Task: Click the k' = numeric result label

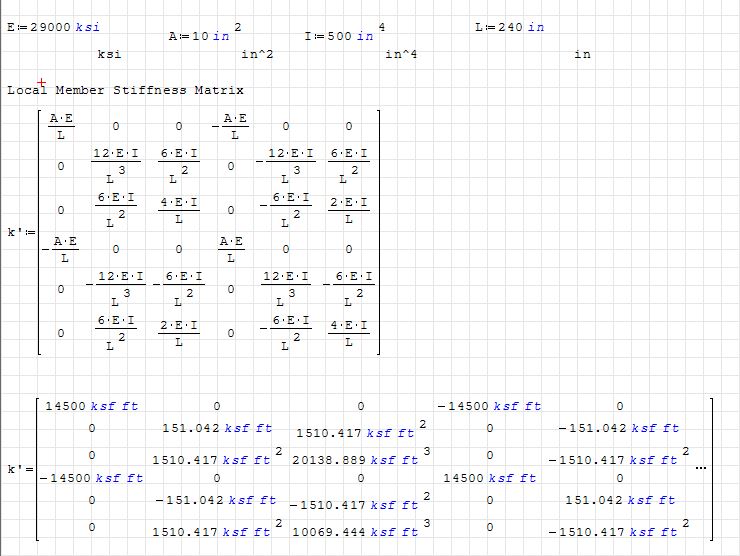Action: 19,469
